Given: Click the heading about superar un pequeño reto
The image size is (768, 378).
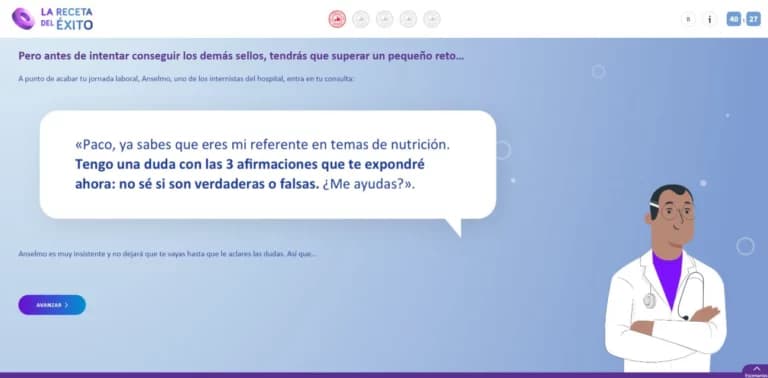Looking at the screenshot, I should coord(241,56).
